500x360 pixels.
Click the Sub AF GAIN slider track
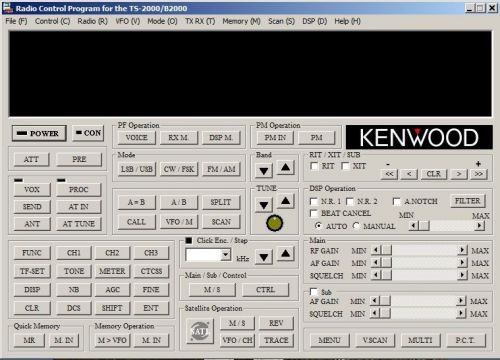click(x=418, y=301)
